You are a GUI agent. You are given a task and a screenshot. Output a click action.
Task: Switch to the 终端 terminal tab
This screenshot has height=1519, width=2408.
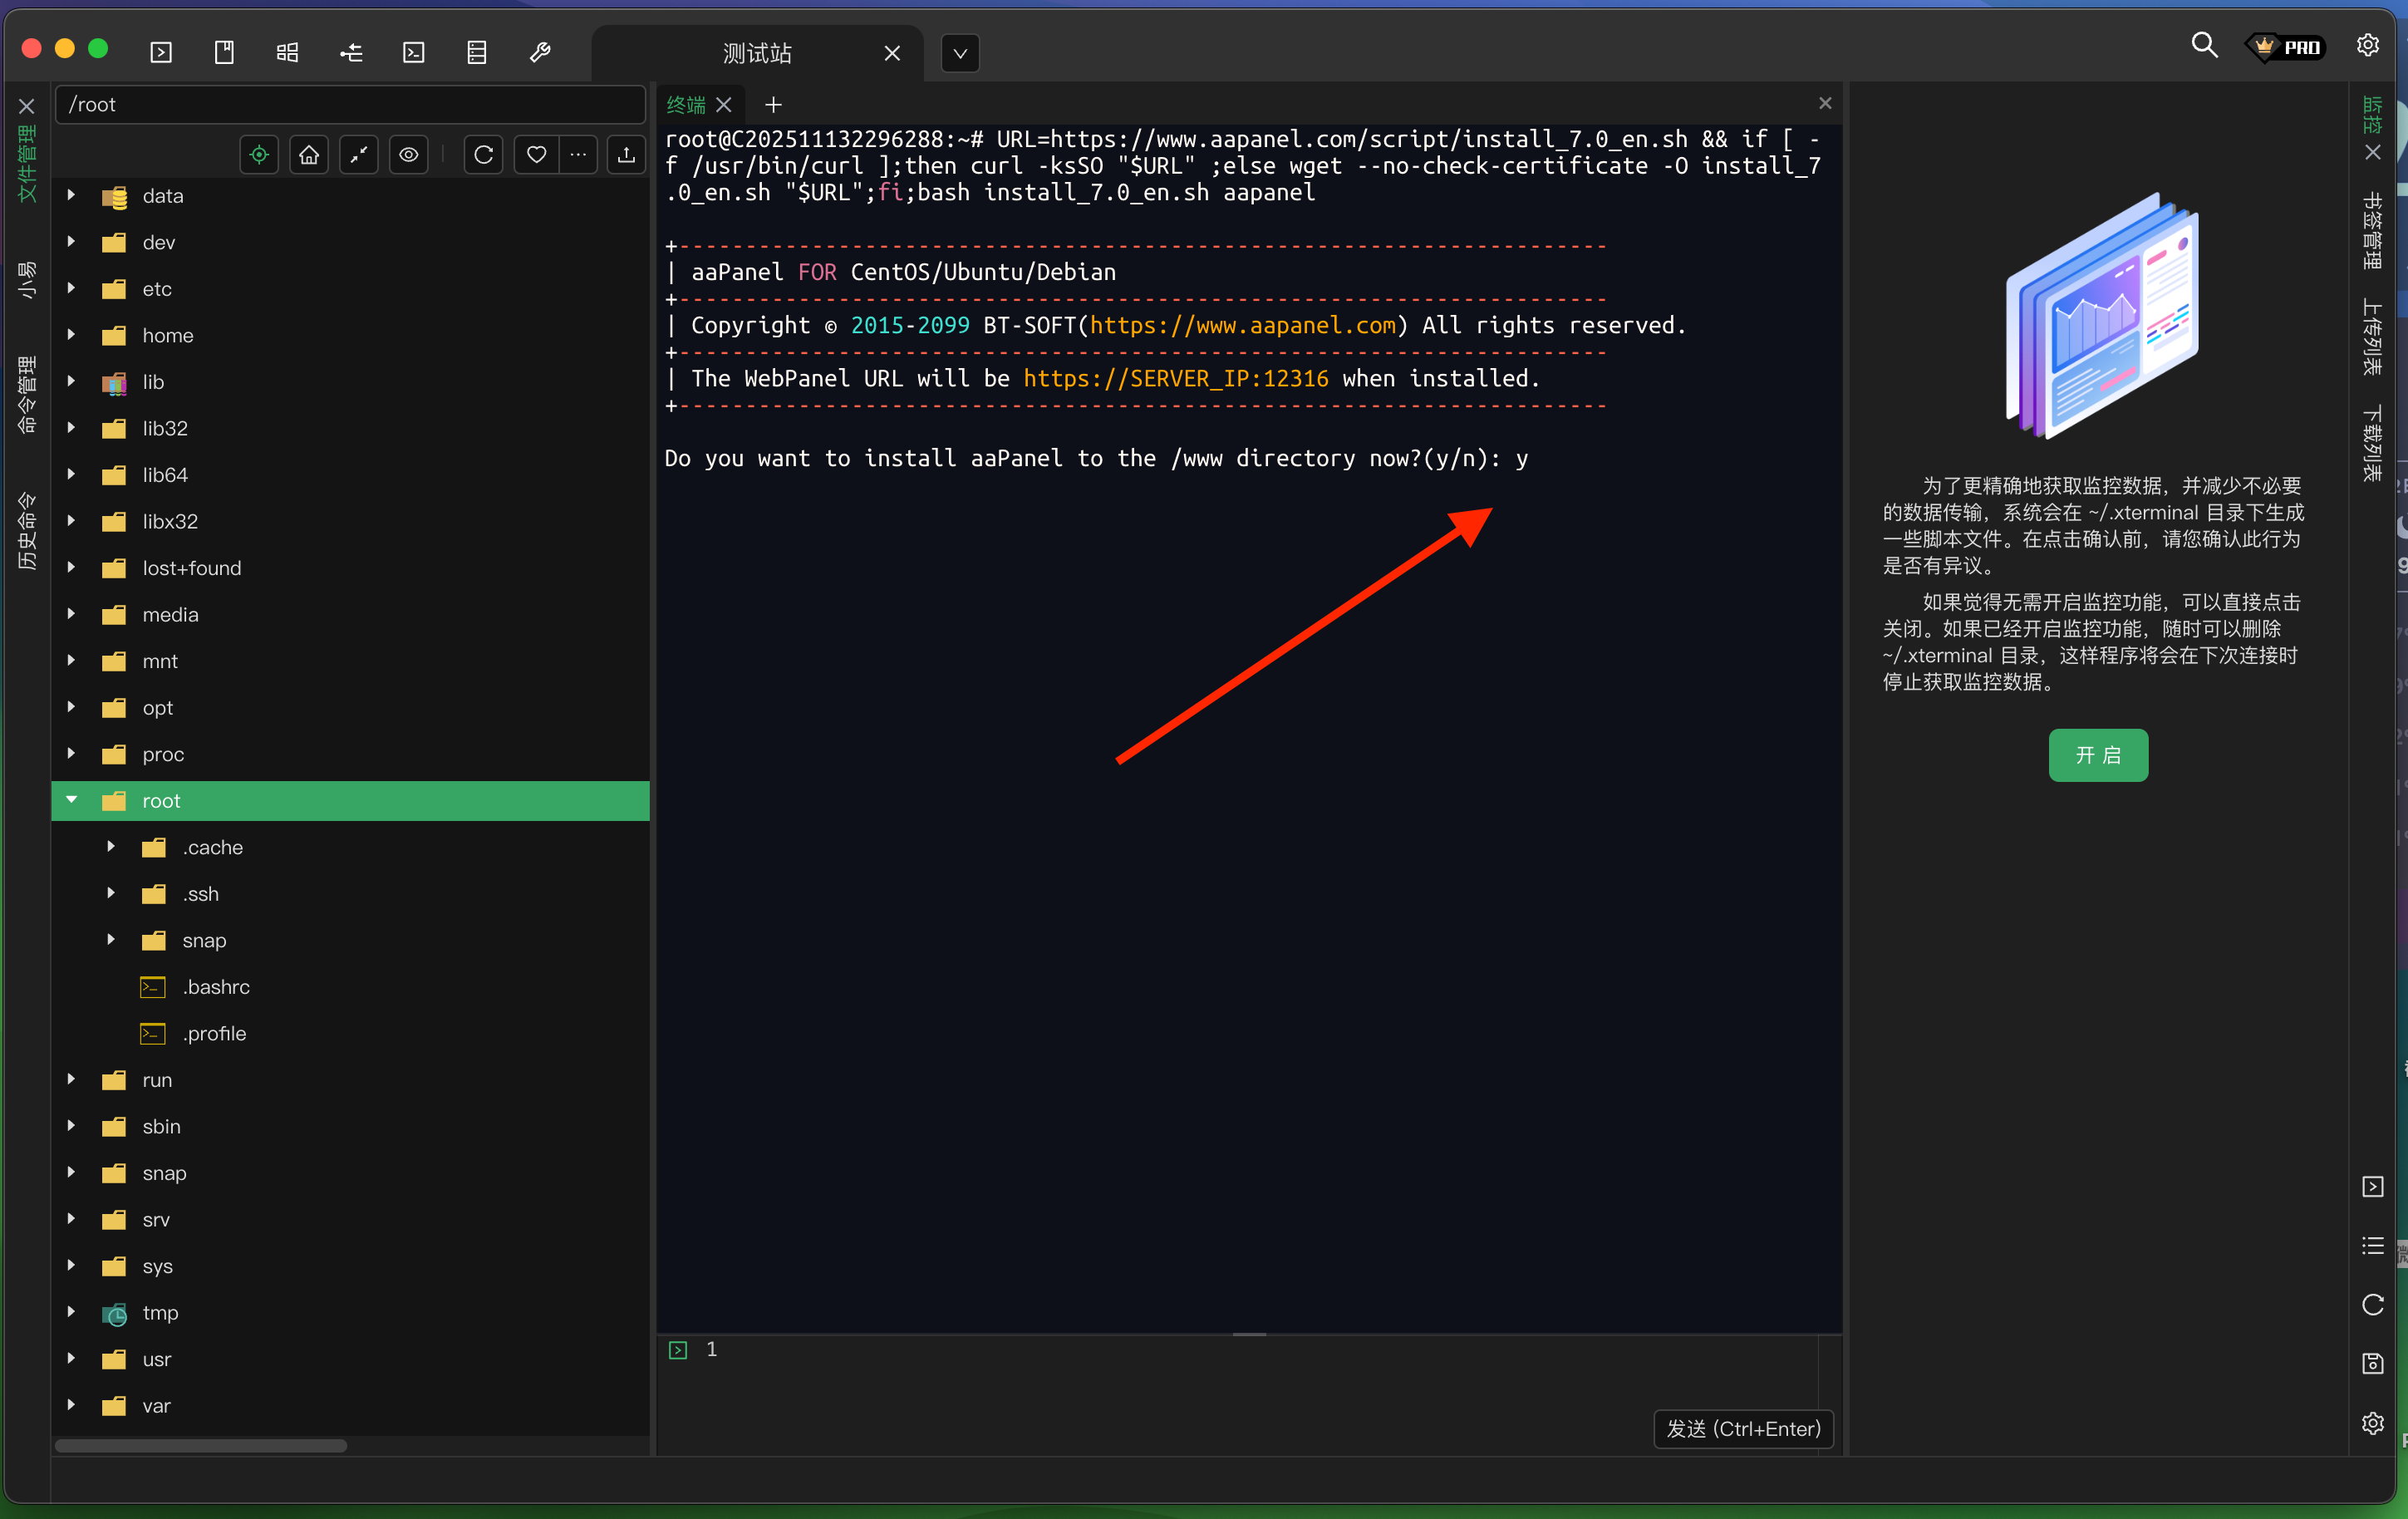[x=686, y=104]
